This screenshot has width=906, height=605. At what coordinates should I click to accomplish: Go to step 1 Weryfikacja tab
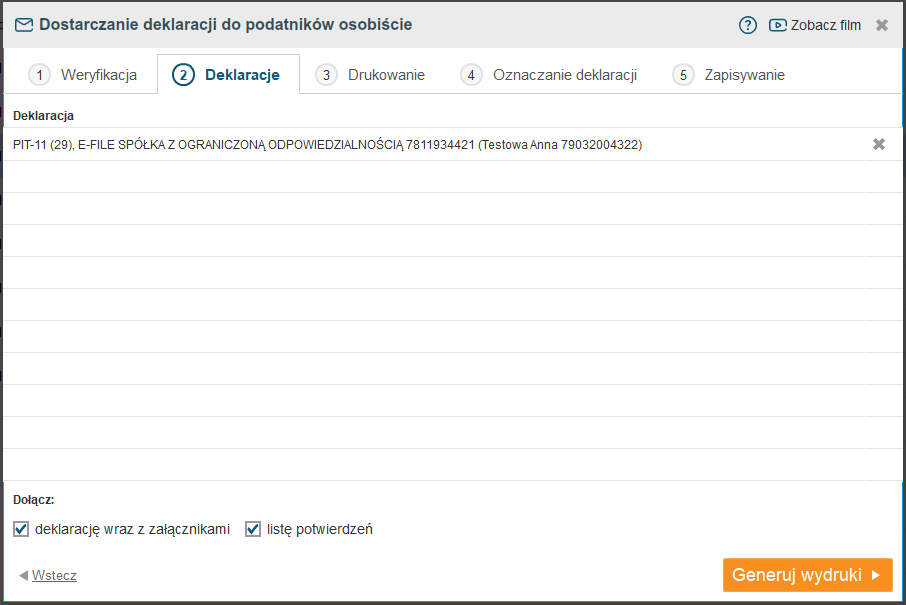point(83,75)
